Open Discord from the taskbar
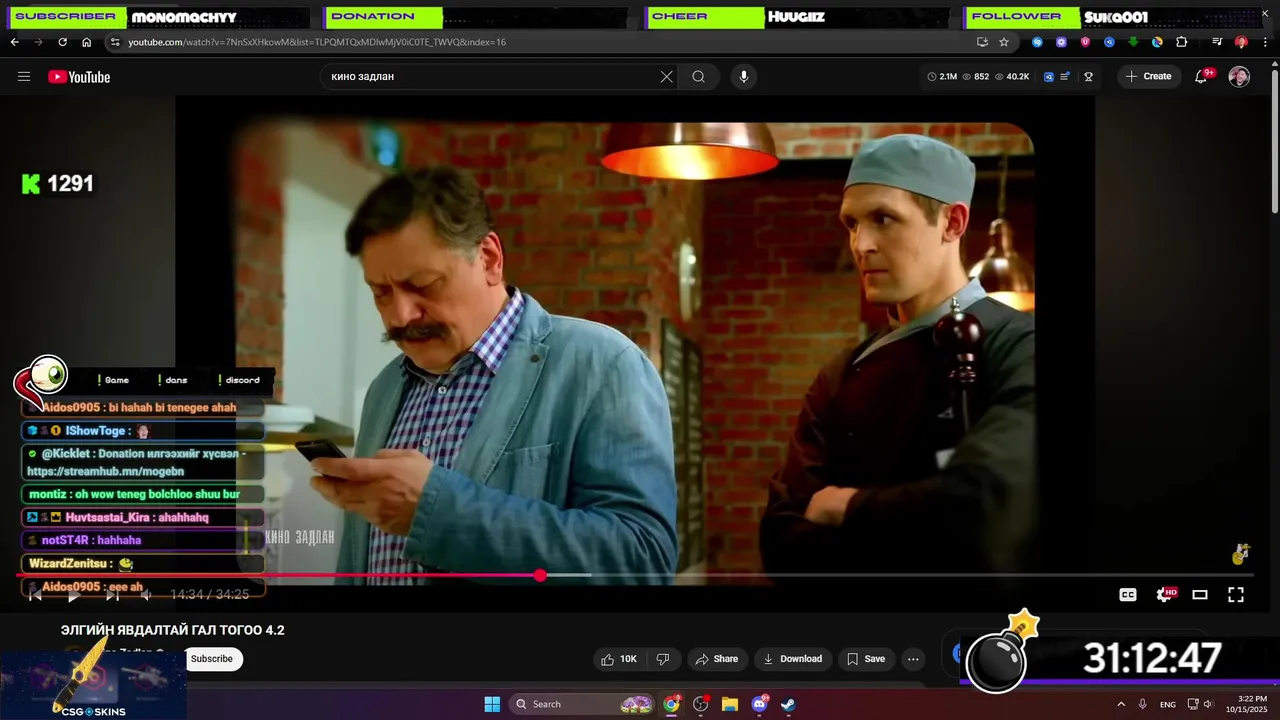Viewport: 1280px width, 720px height. [x=759, y=704]
